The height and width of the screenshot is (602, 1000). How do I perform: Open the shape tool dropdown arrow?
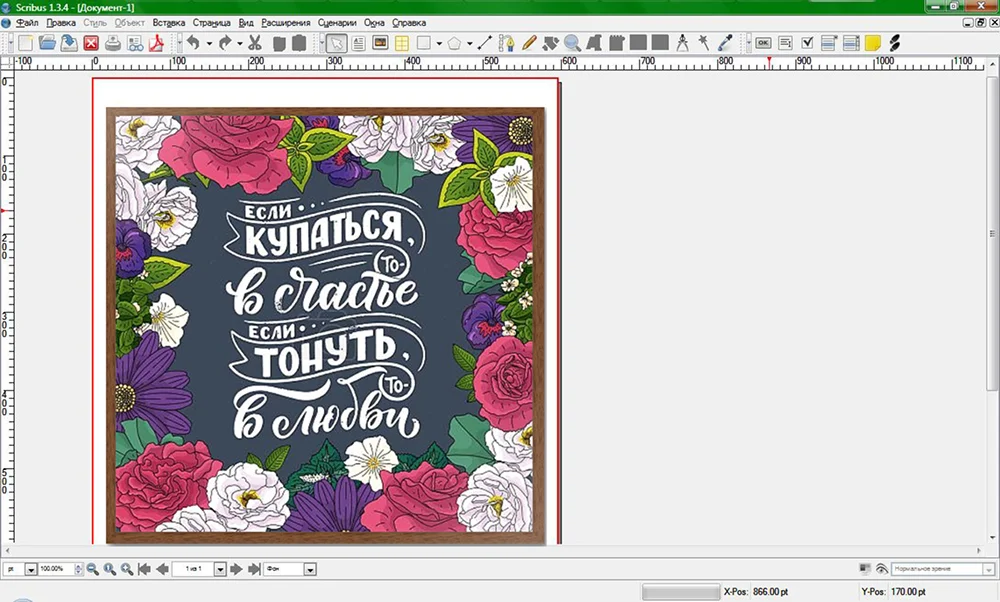(x=439, y=43)
